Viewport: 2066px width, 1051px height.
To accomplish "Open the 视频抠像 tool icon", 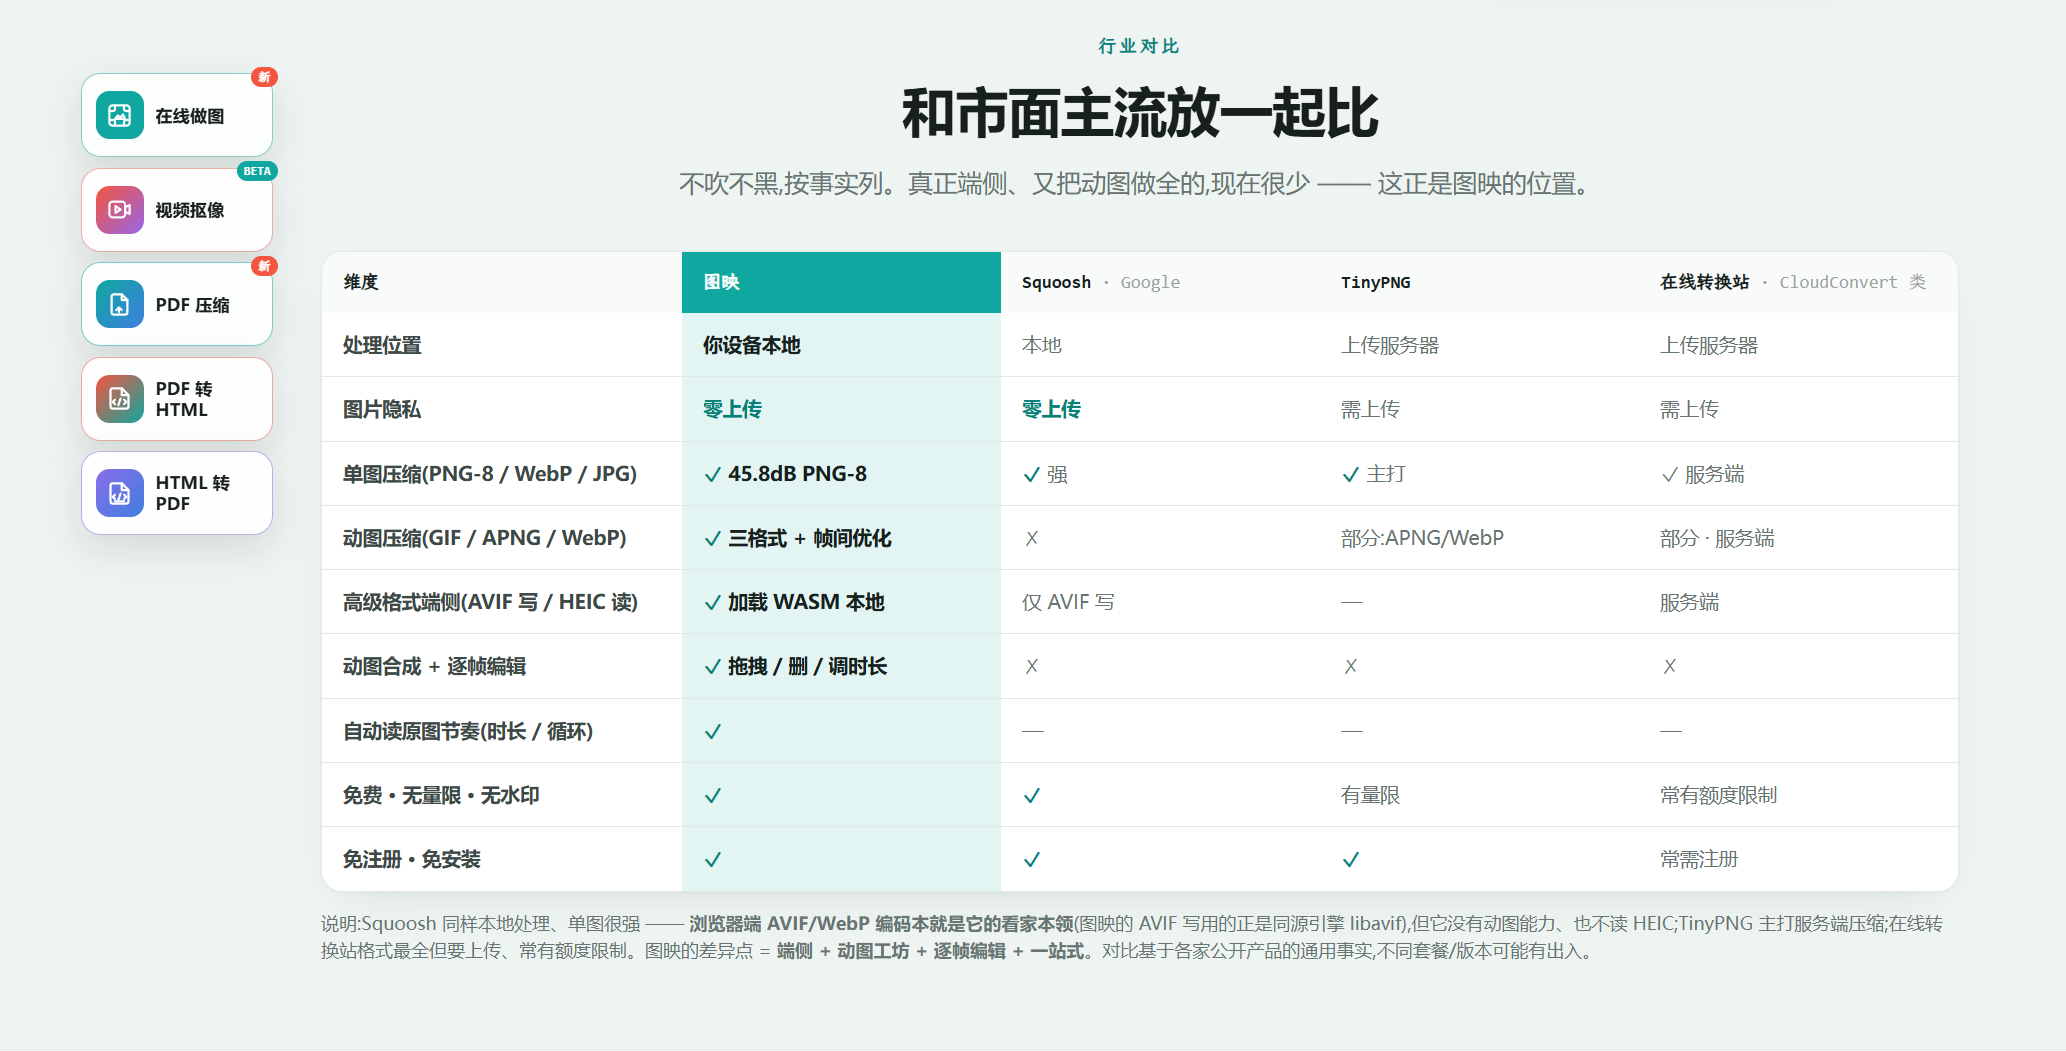I will click(120, 210).
